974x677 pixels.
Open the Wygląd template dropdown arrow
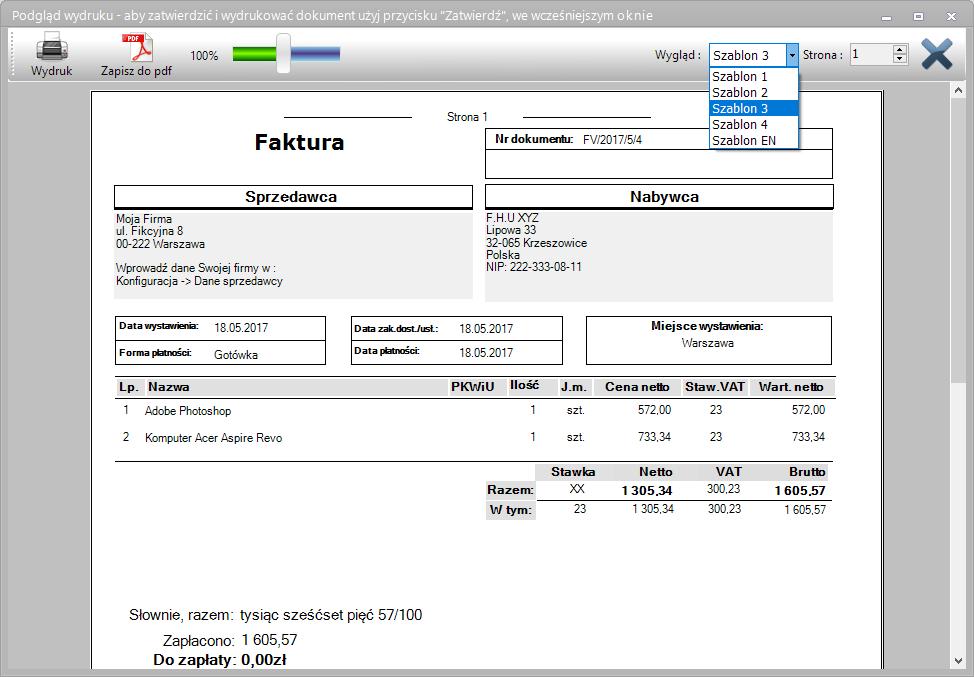click(x=791, y=55)
